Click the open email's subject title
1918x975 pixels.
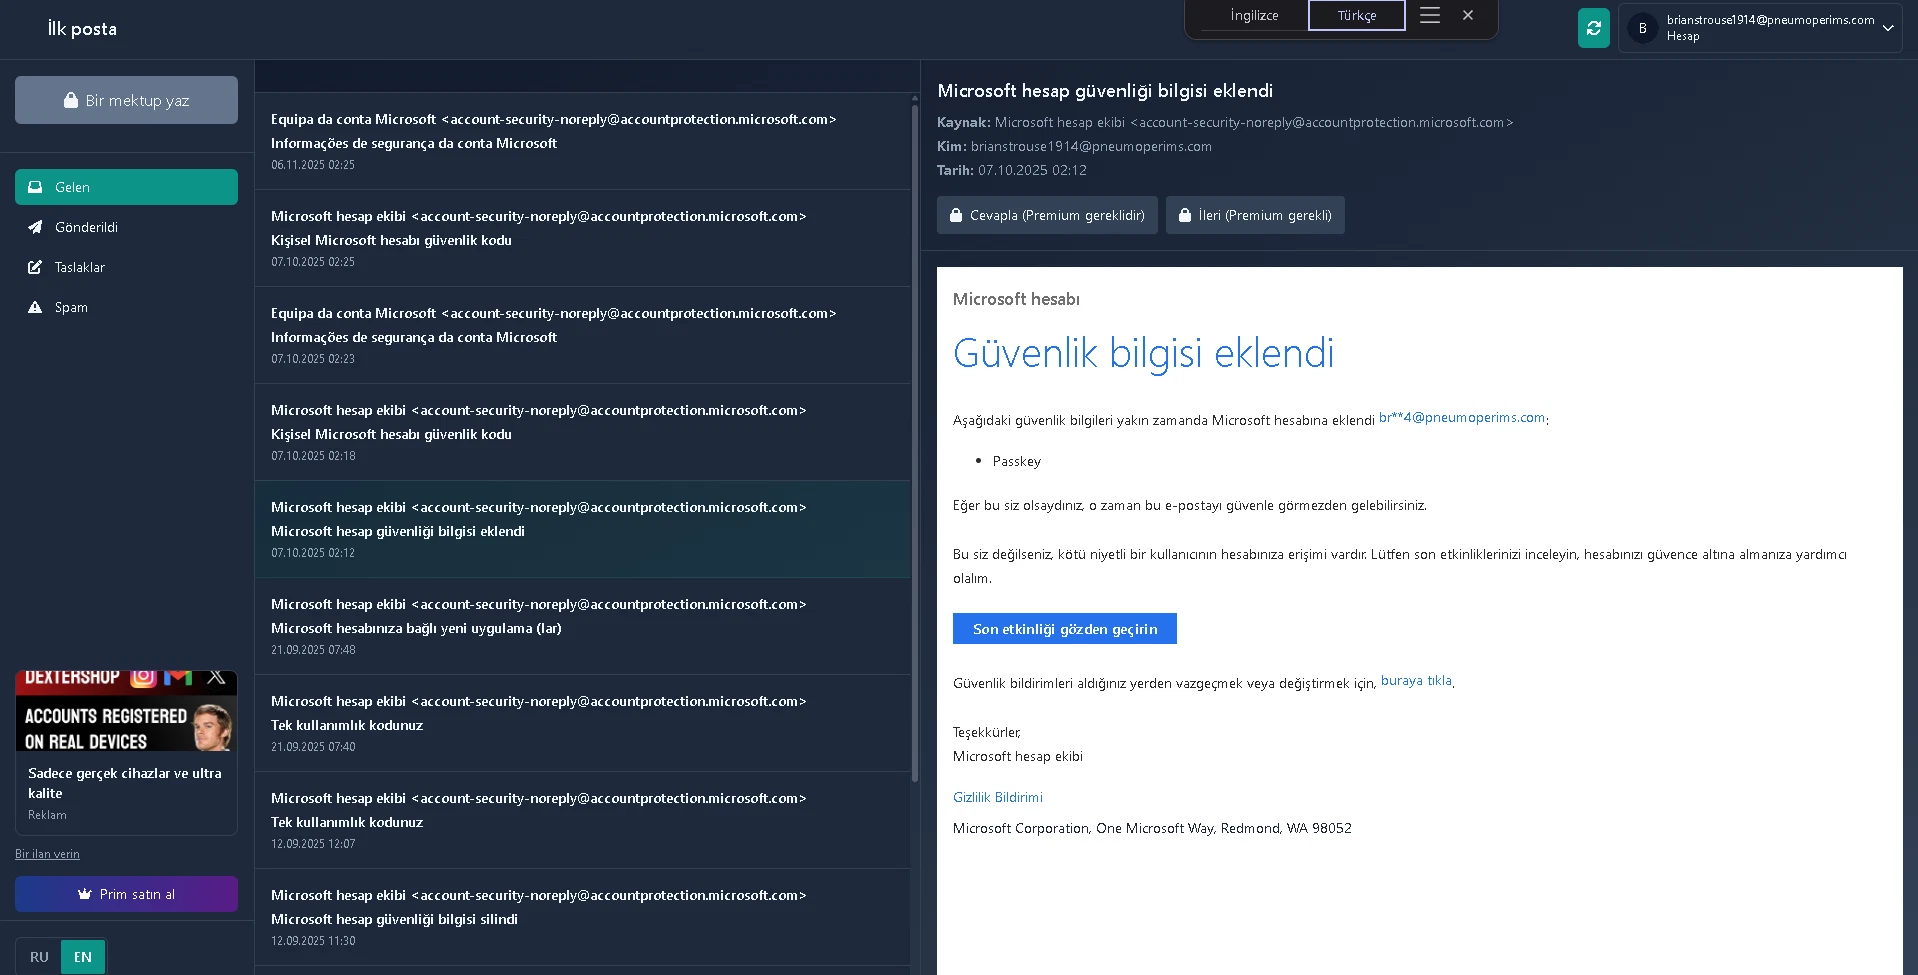pyautogui.click(x=1105, y=91)
